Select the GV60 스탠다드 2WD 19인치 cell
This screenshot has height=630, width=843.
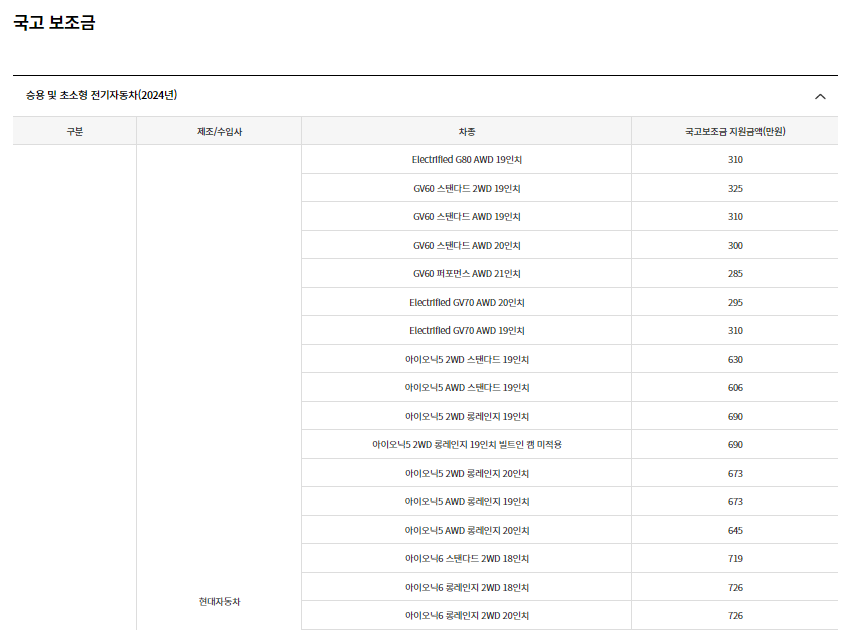click(467, 189)
